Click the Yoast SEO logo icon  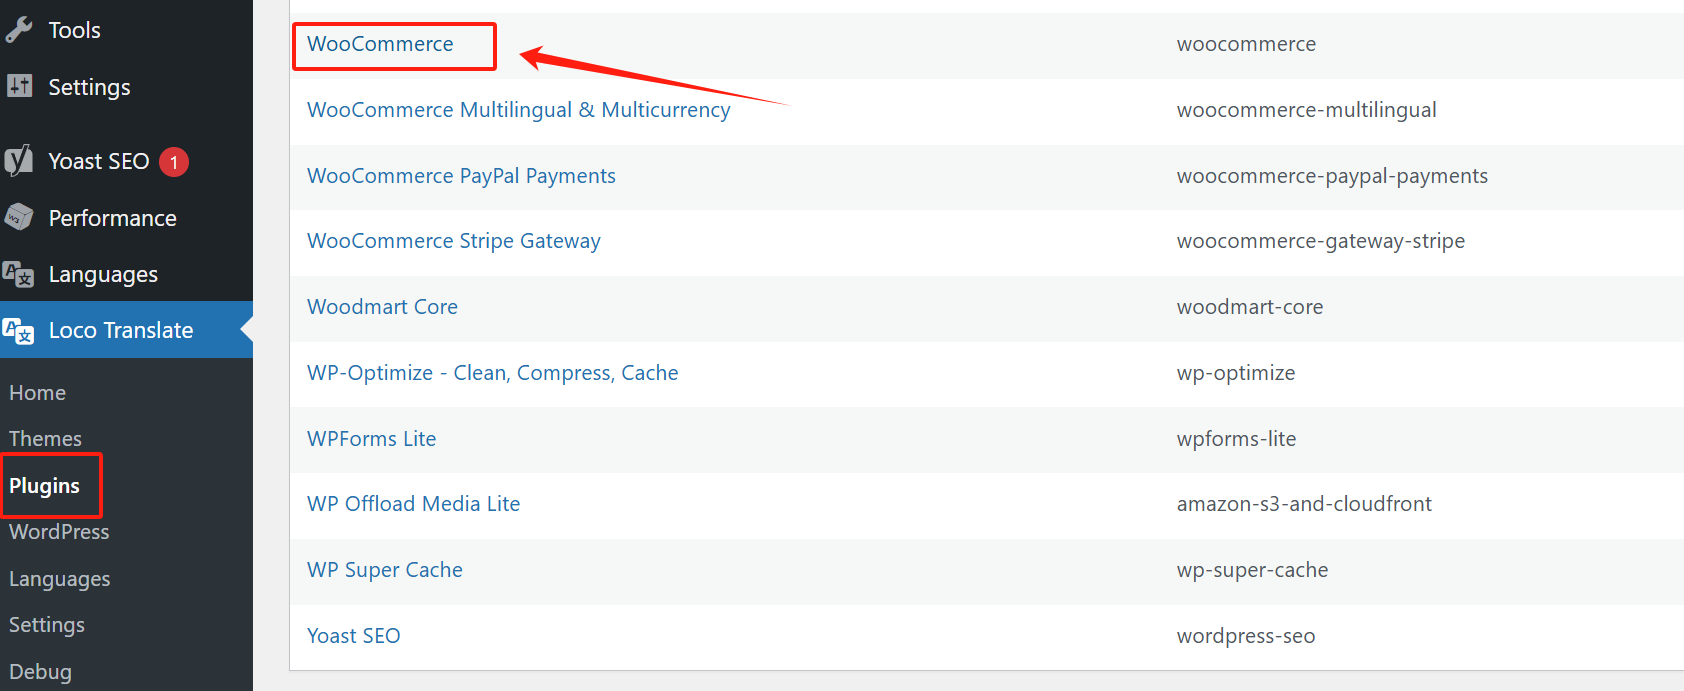[x=18, y=161]
